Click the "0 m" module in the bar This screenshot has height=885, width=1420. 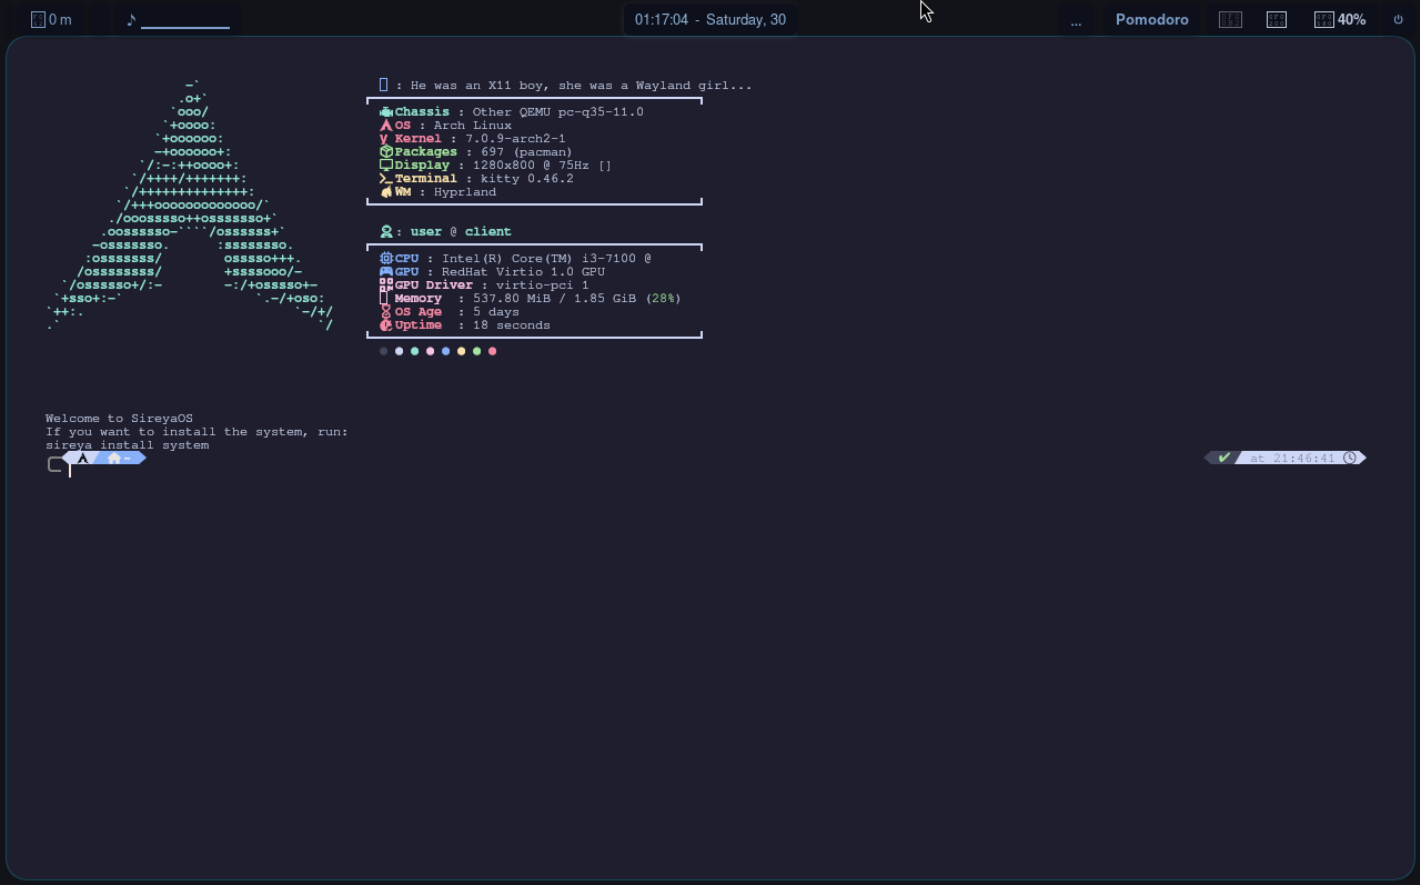click(52, 19)
